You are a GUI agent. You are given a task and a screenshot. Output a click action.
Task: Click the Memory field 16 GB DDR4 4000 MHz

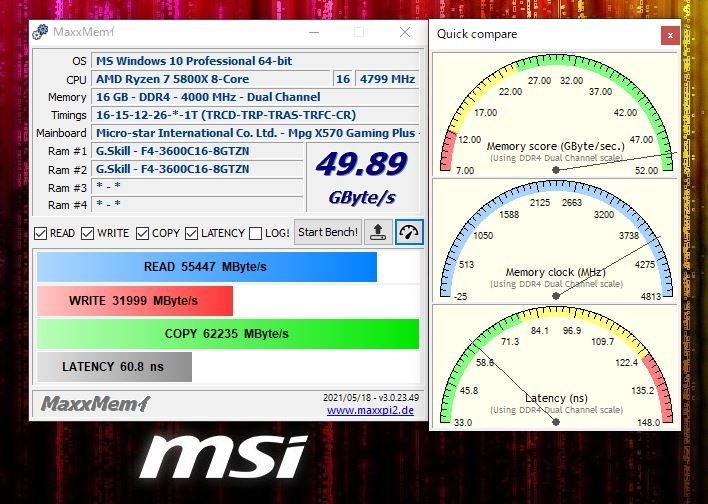pyautogui.click(x=255, y=97)
